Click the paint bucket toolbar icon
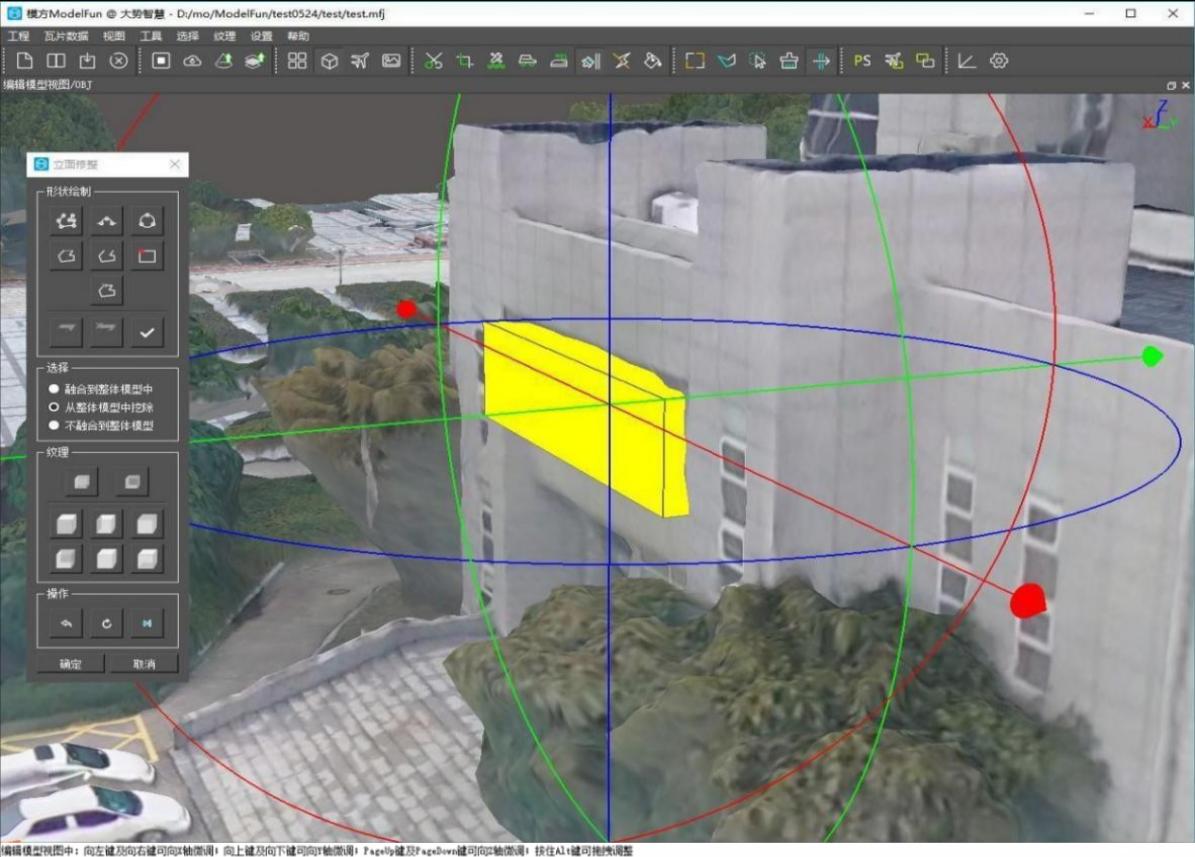This screenshot has width=1195, height=857. point(652,61)
